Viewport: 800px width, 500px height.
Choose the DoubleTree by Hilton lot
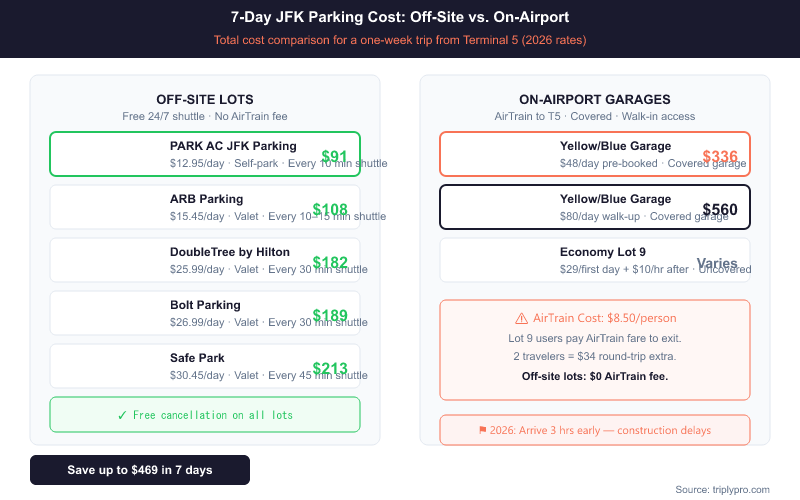click(x=204, y=260)
